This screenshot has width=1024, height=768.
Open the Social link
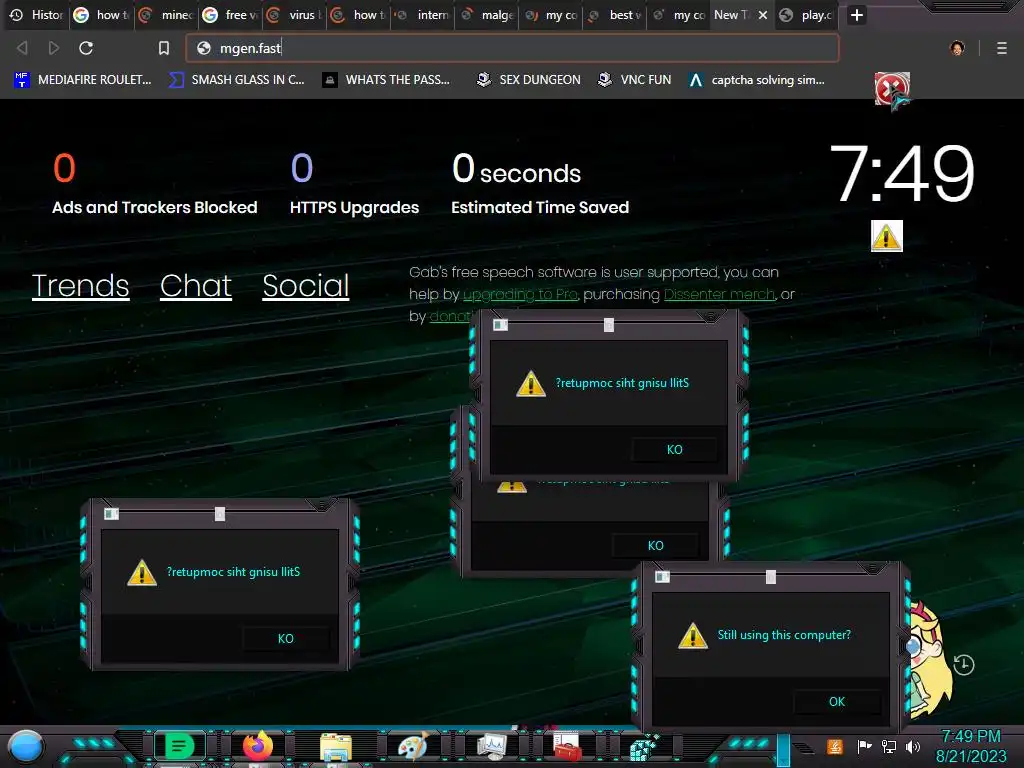click(x=306, y=286)
